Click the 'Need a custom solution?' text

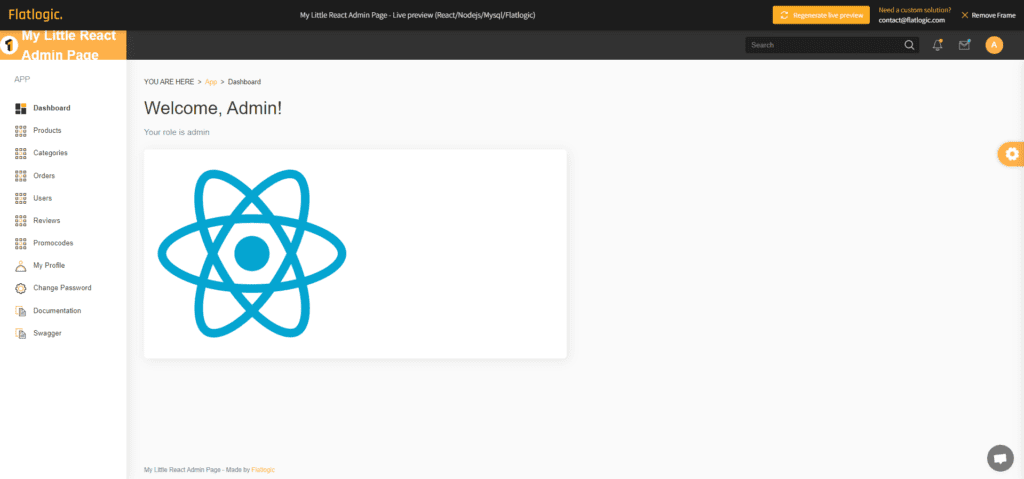[915, 10]
